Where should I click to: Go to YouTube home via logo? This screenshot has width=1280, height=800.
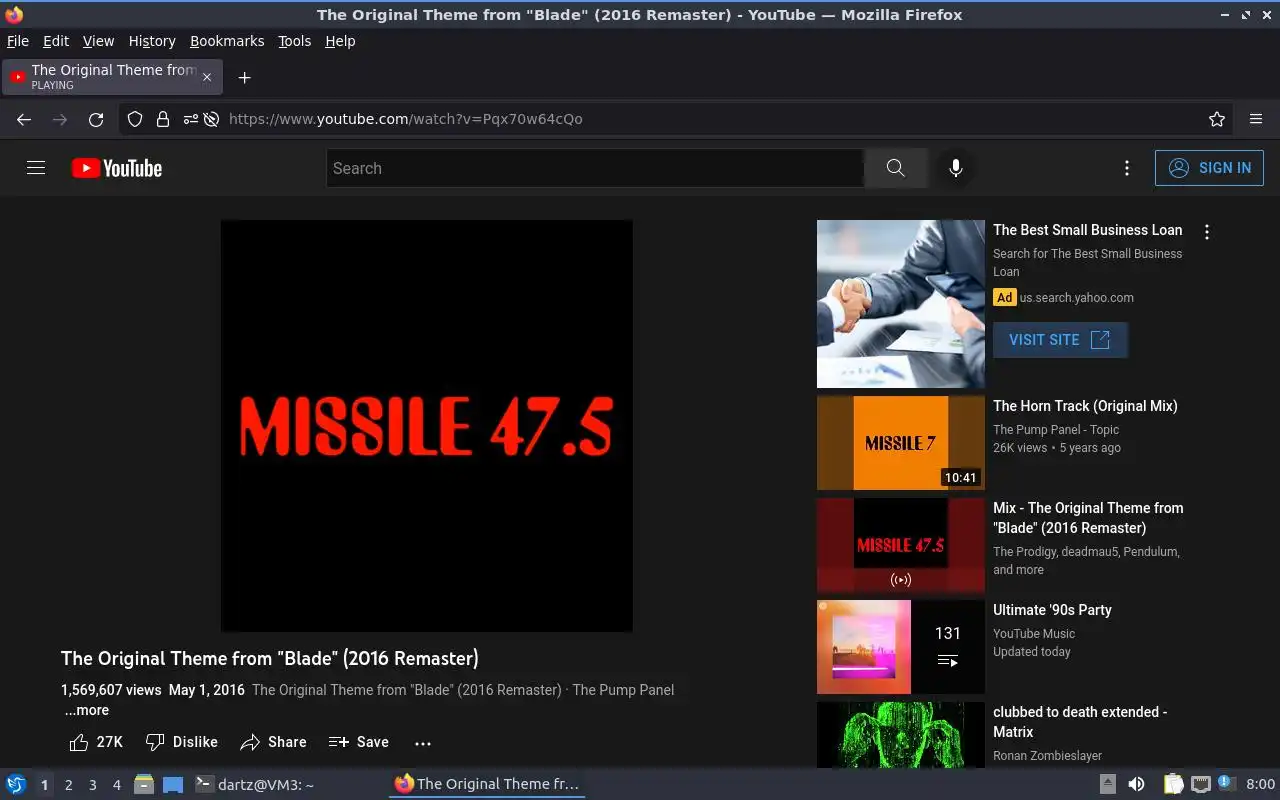(117, 168)
